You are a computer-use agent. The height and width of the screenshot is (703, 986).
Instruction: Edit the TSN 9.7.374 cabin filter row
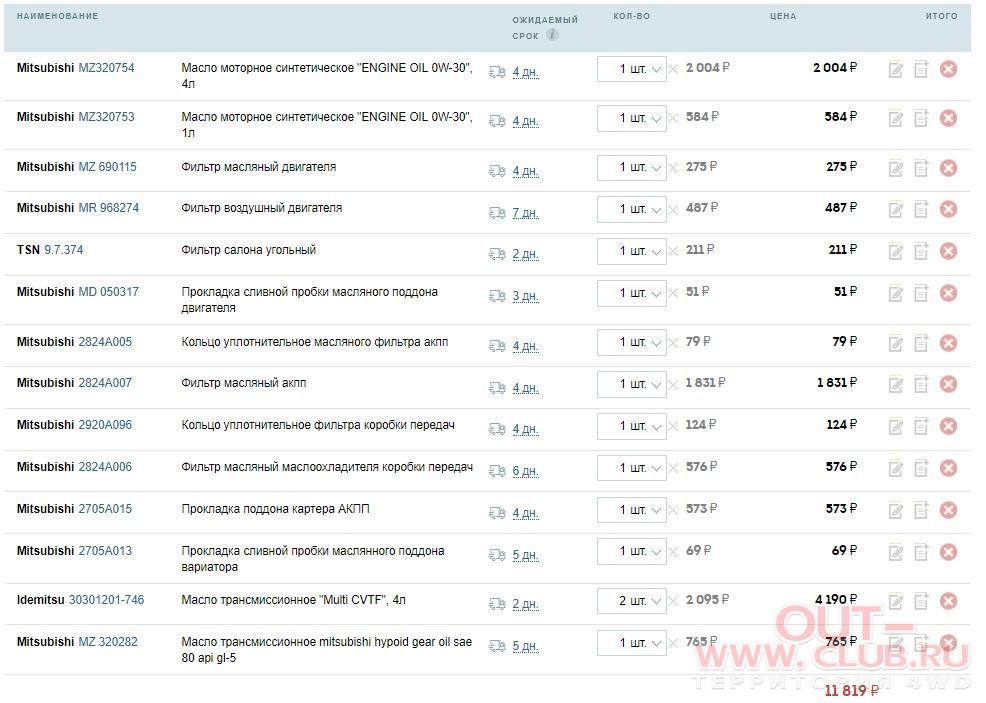coord(895,252)
